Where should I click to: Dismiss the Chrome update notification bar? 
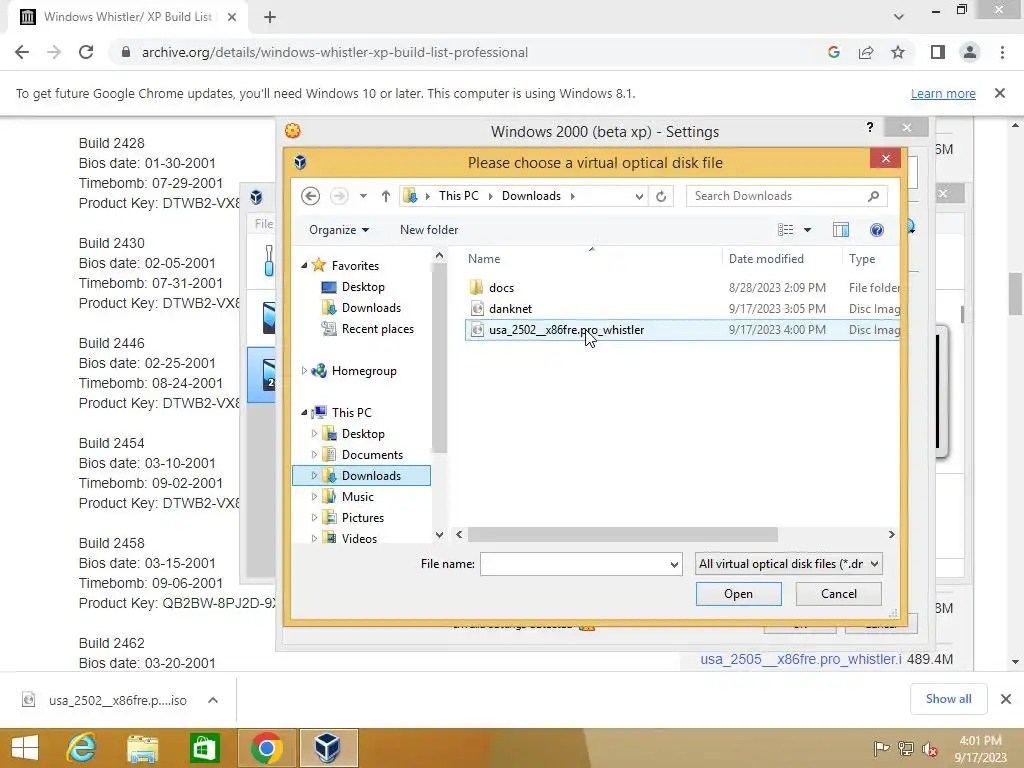1000,93
